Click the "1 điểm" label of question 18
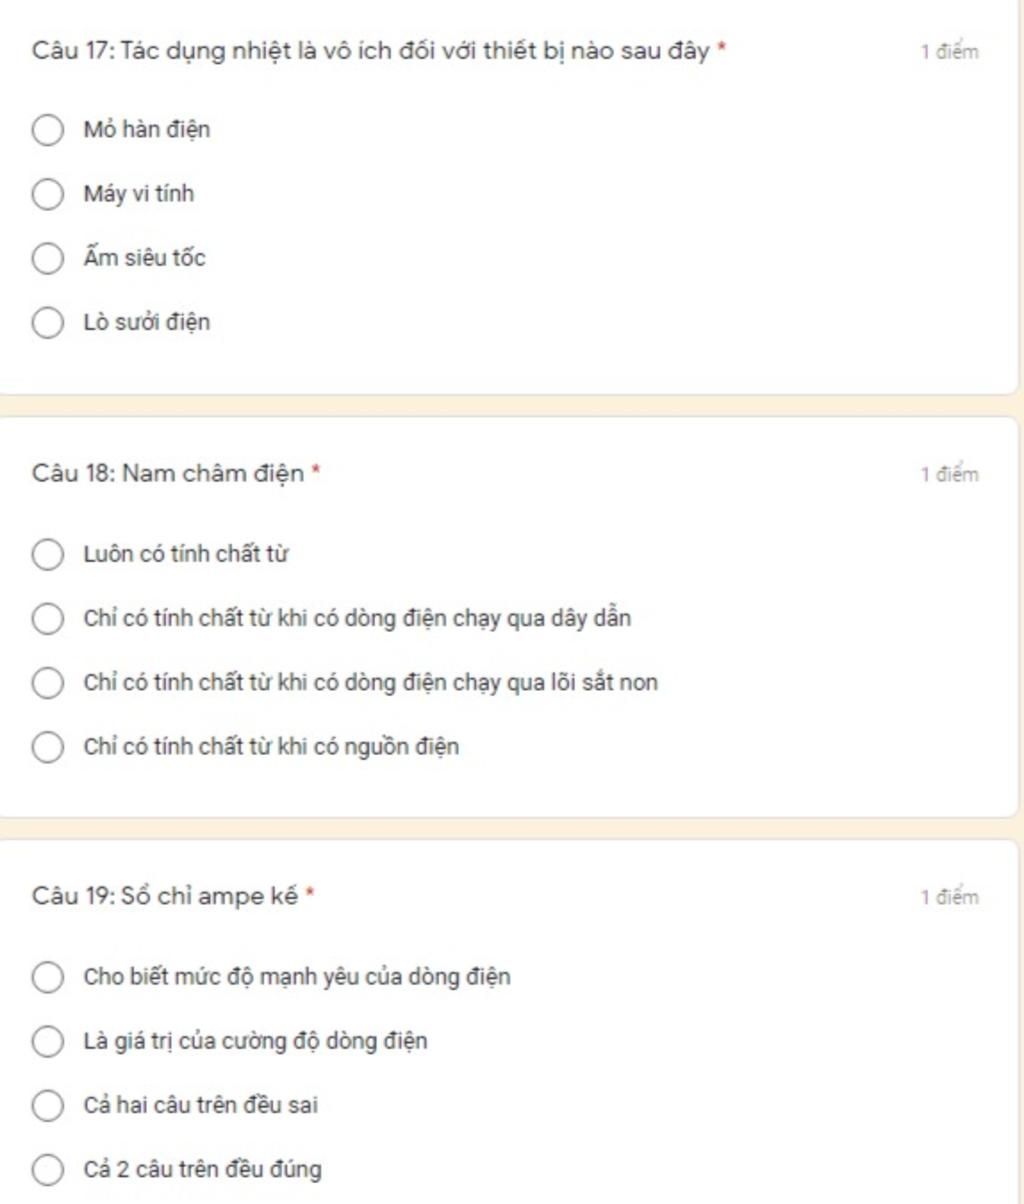Image resolution: width=1024 pixels, height=1204 pixels. pos(949,474)
